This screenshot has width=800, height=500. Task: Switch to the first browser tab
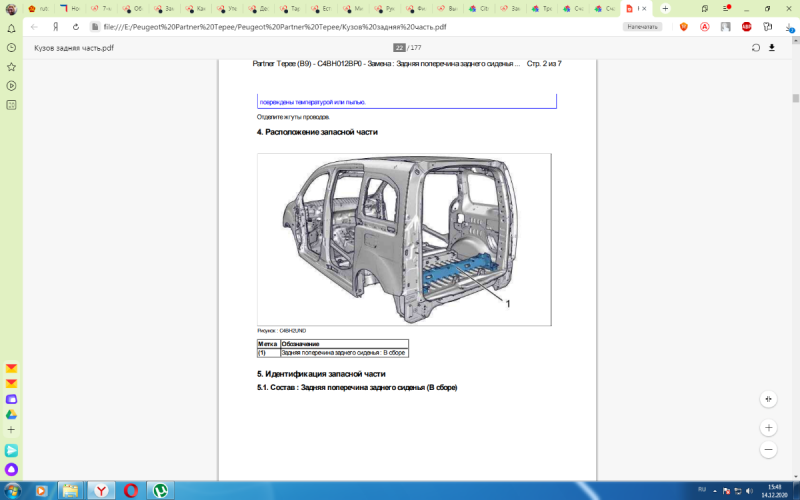(36, 8)
